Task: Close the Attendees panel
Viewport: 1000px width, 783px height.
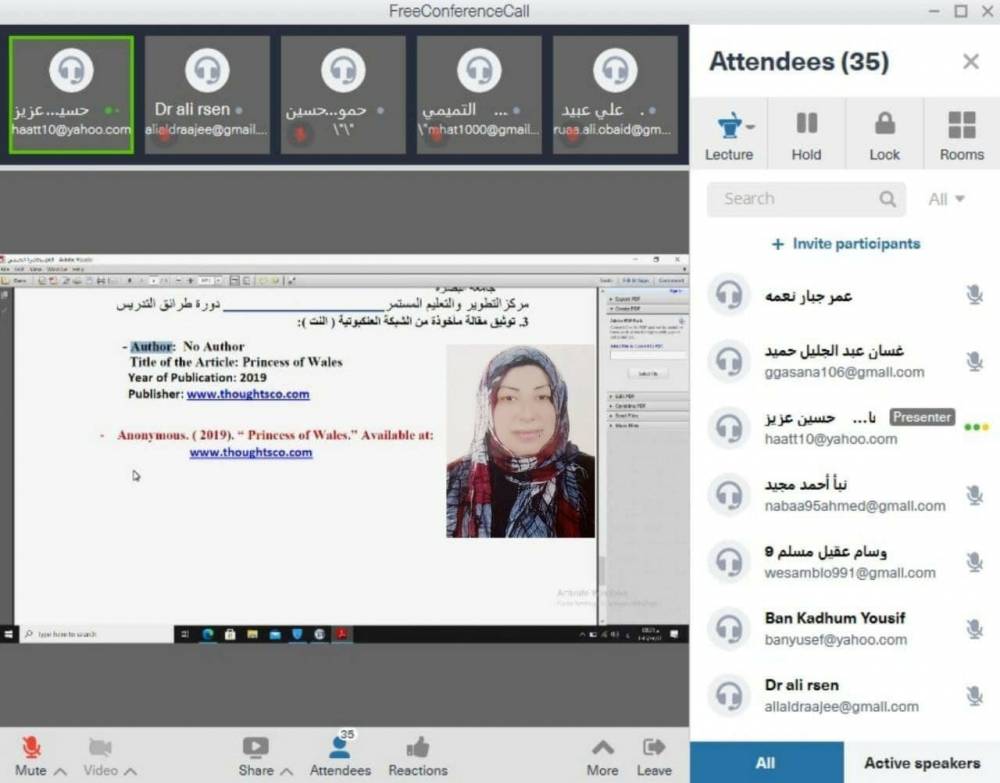Action: coord(970,62)
